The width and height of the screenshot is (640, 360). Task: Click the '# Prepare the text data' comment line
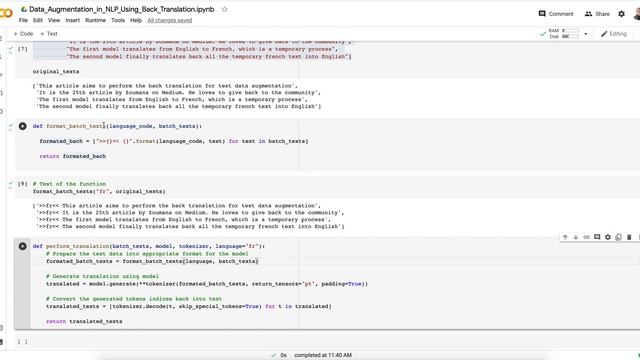click(x=147, y=254)
